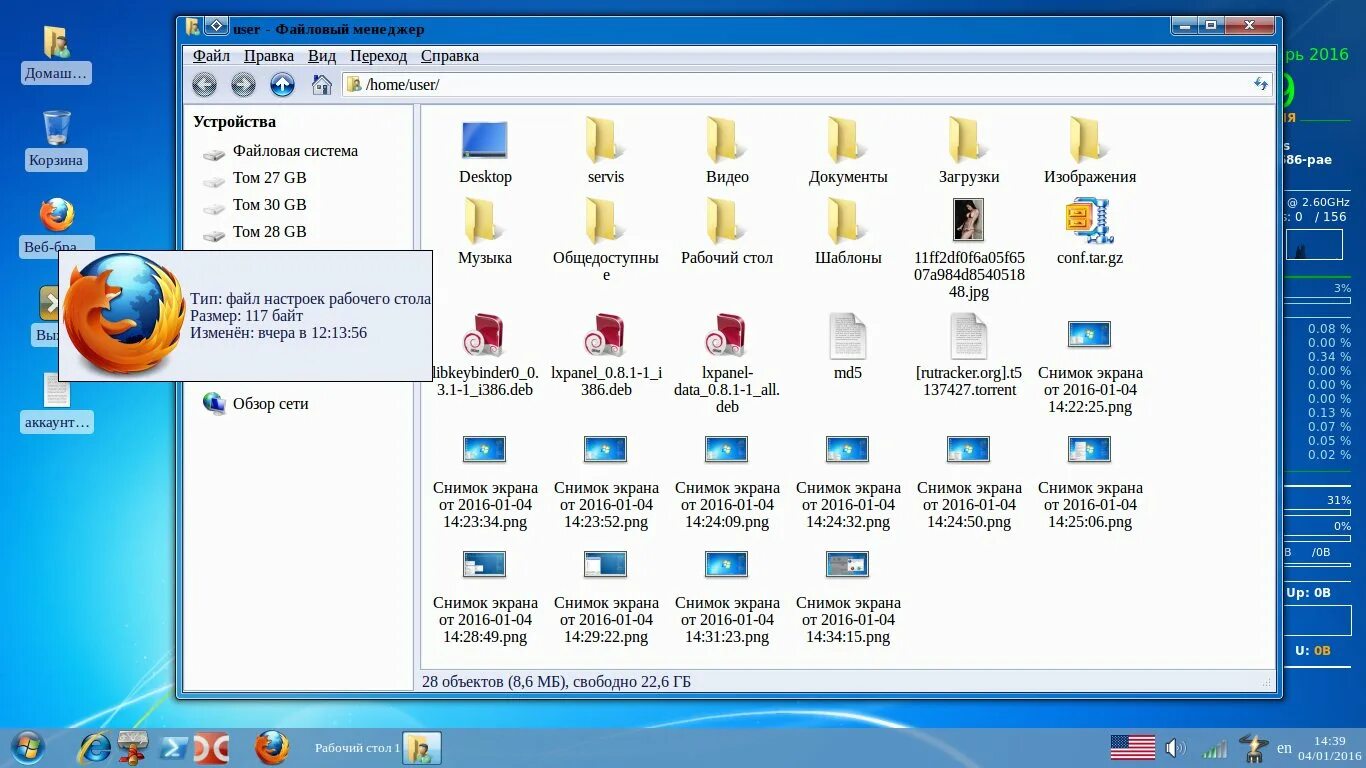
Task: Select lxpanel-data_0.8.1-1_all.deb package
Action: [727, 363]
